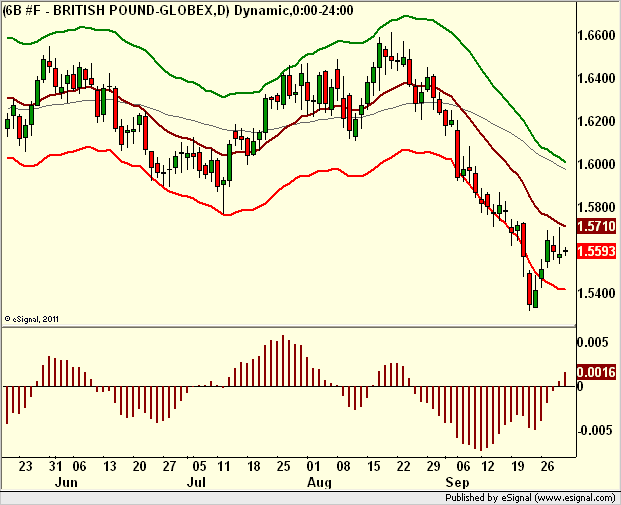Click the eSignal 2011 copyright text
Image resolution: width=621 pixels, height=505 pixels.
32,319
